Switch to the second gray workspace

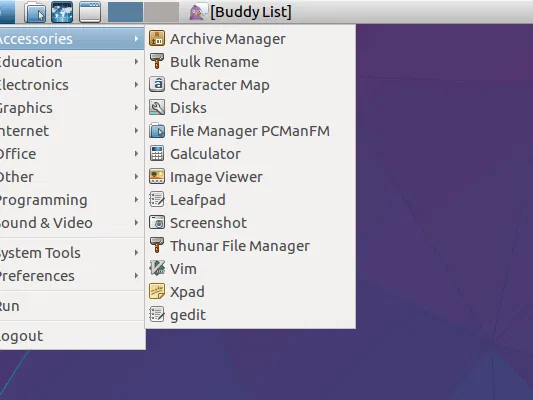(161, 12)
